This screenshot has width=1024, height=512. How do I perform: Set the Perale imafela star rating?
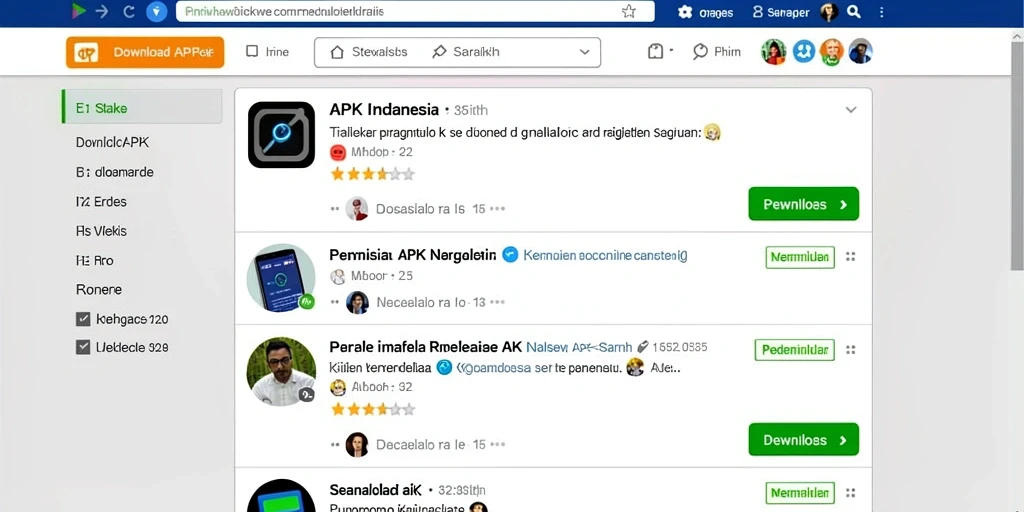[x=373, y=409]
